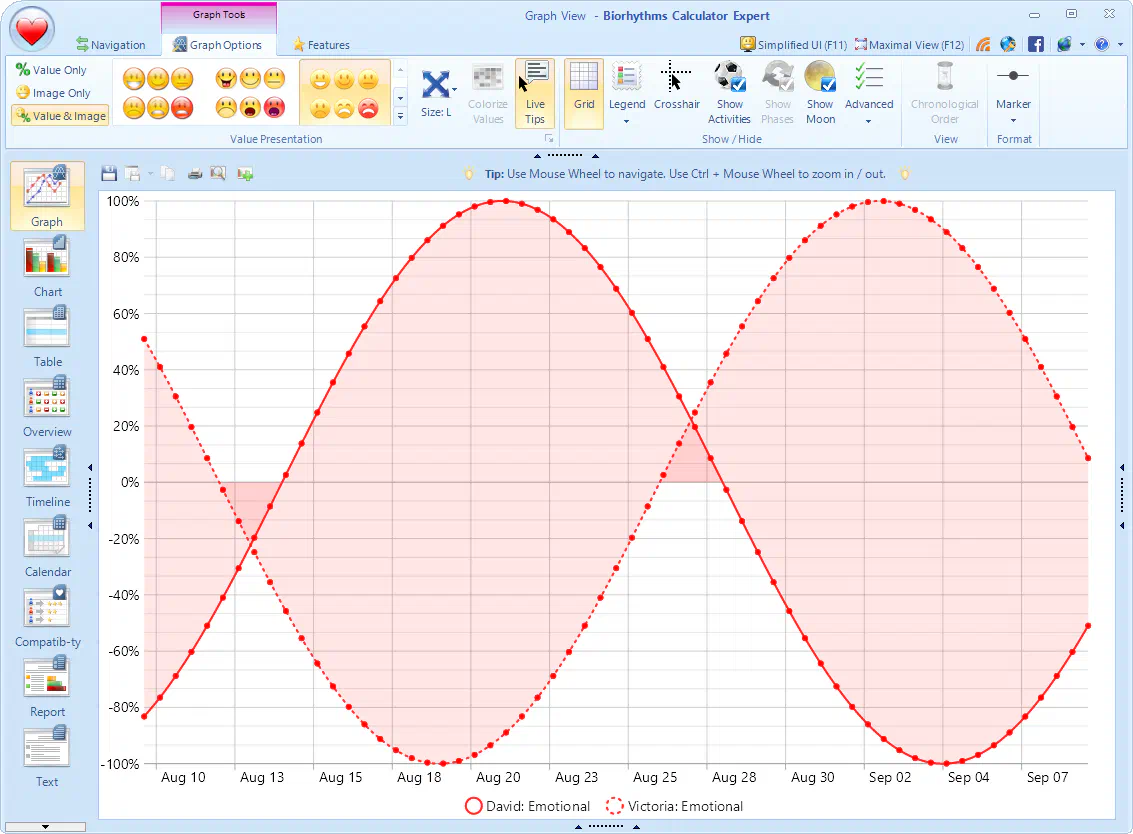The width and height of the screenshot is (1133, 834).
Task: Enable the Crosshair cursor
Action: pos(676,87)
